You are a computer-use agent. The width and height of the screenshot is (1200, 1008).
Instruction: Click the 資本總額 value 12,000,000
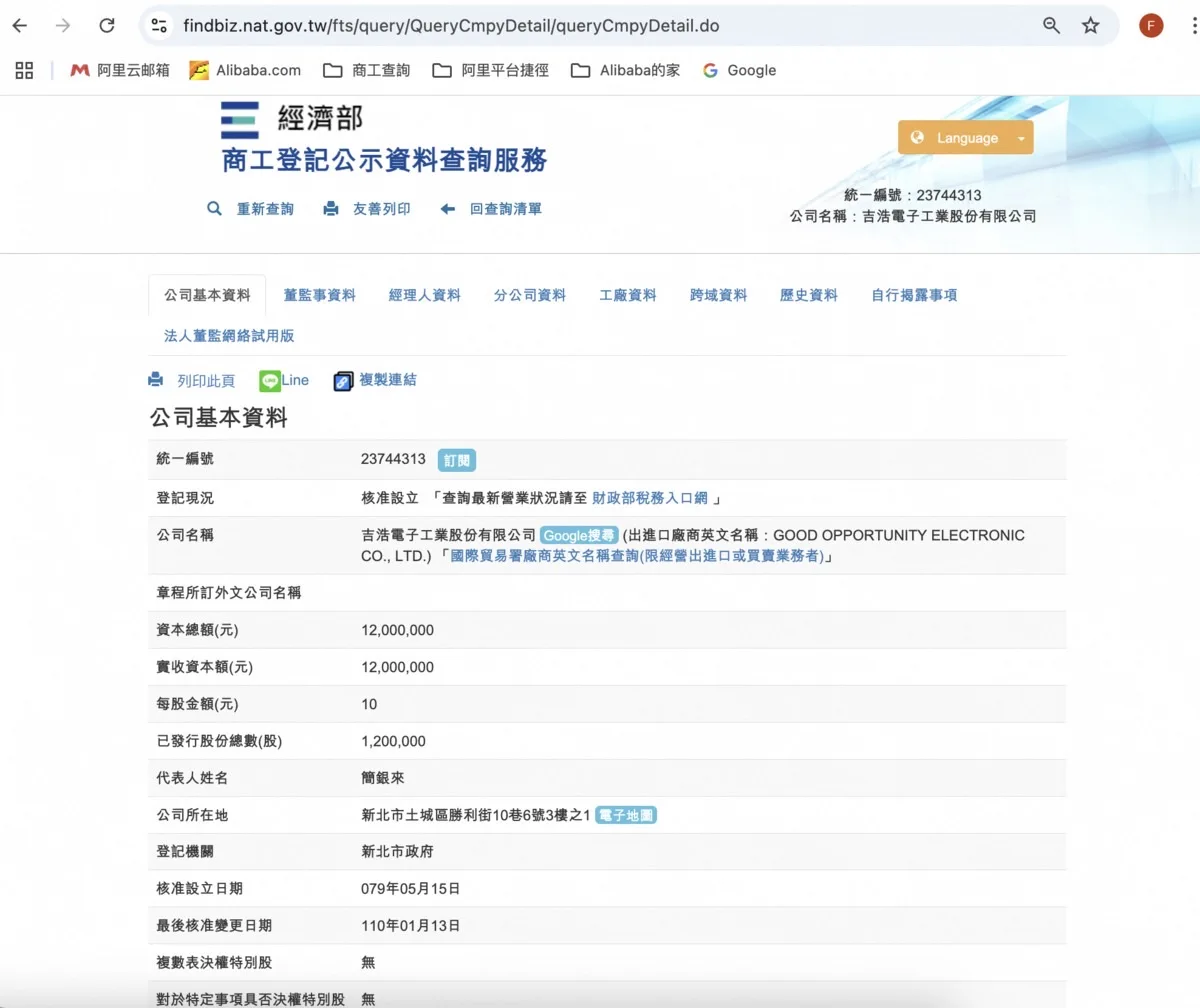(397, 630)
